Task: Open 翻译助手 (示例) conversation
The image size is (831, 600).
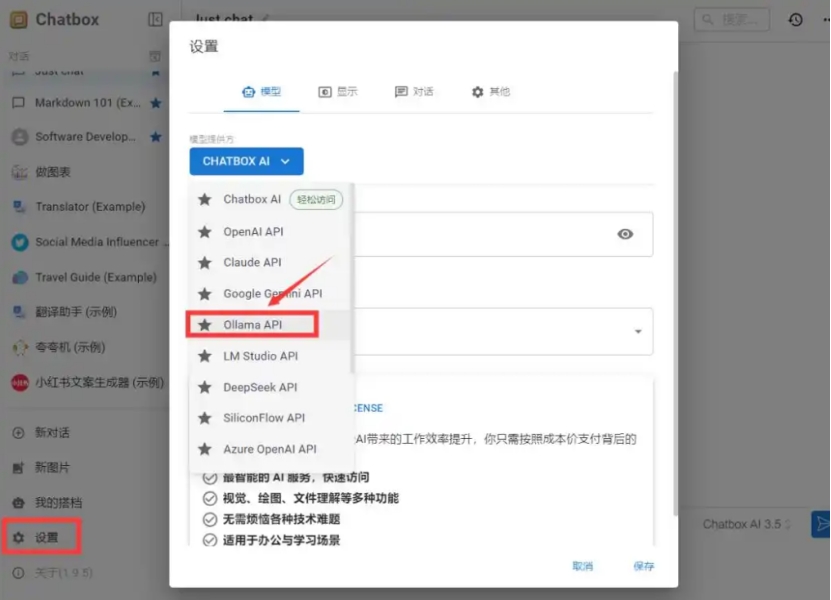Action: tap(87, 312)
